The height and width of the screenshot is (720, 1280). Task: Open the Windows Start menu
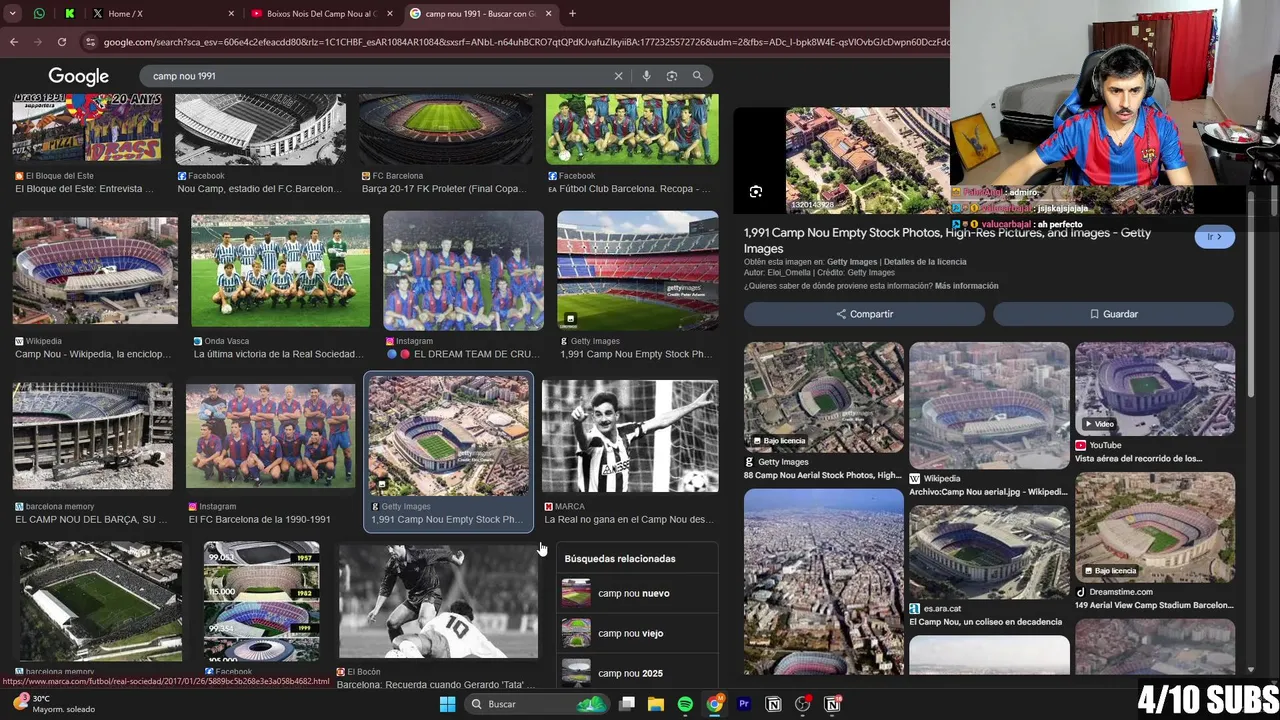tap(447, 704)
